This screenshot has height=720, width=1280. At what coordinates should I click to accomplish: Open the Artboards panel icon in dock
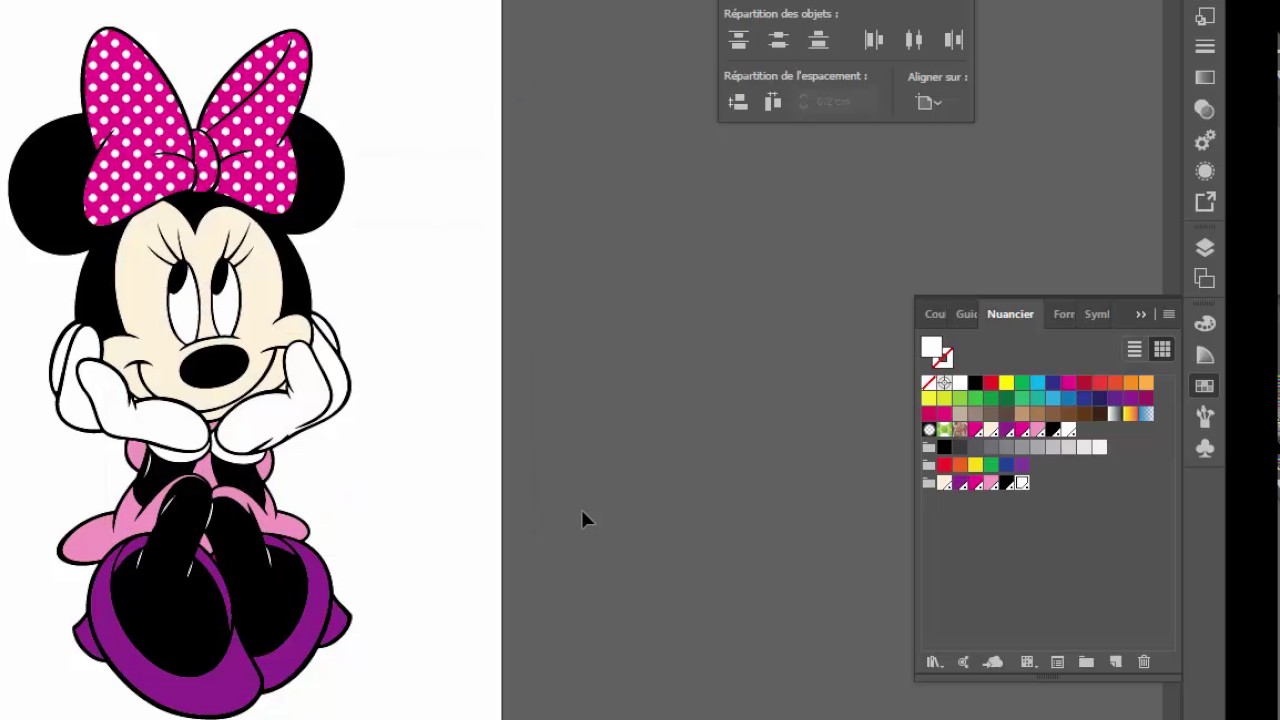(1205, 278)
